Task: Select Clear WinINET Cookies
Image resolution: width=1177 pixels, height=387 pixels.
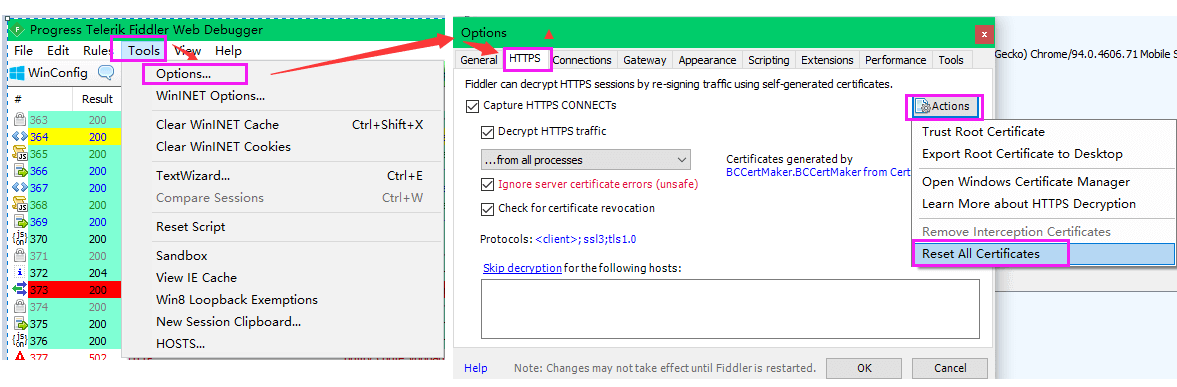Action: [x=223, y=146]
